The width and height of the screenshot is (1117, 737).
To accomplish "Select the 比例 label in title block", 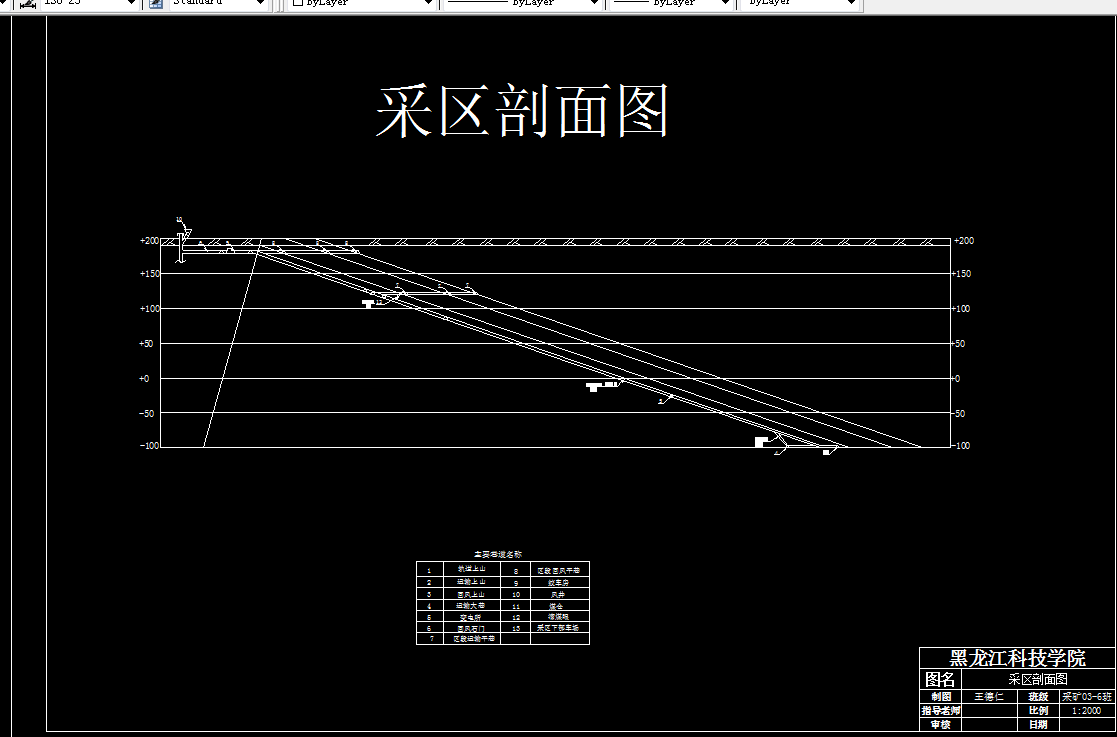I will click(x=1038, y=711).
